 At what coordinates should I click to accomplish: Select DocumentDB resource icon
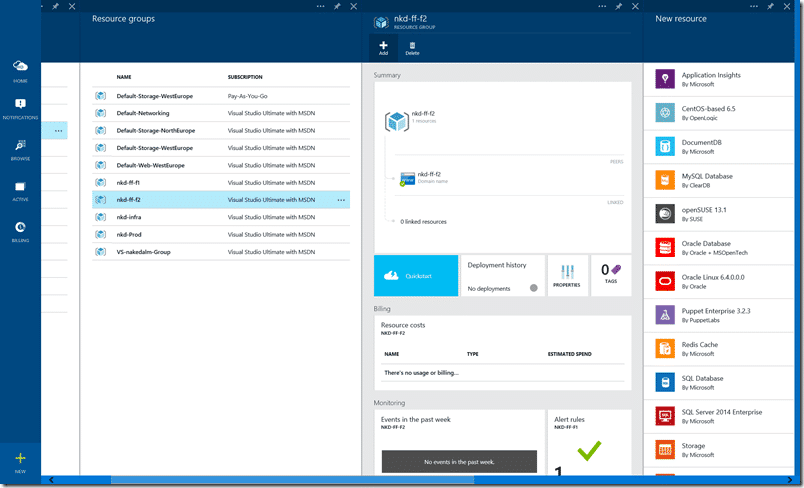[665, 147]
